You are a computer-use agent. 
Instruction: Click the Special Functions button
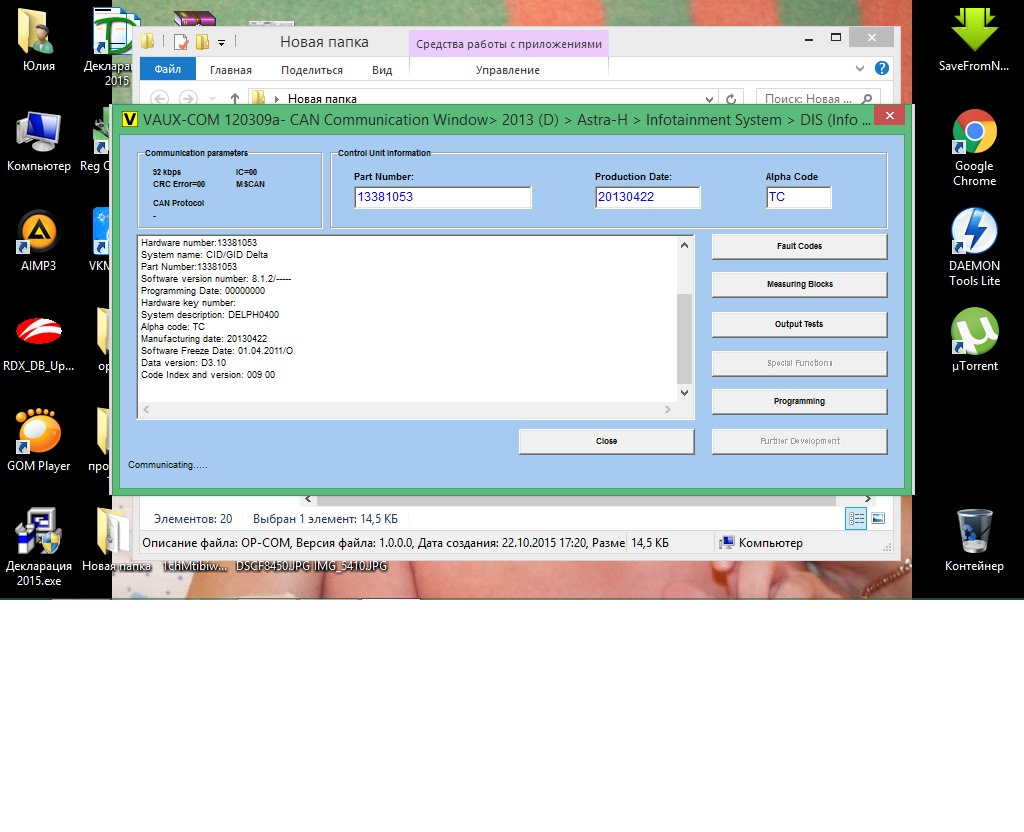[799, 363]
